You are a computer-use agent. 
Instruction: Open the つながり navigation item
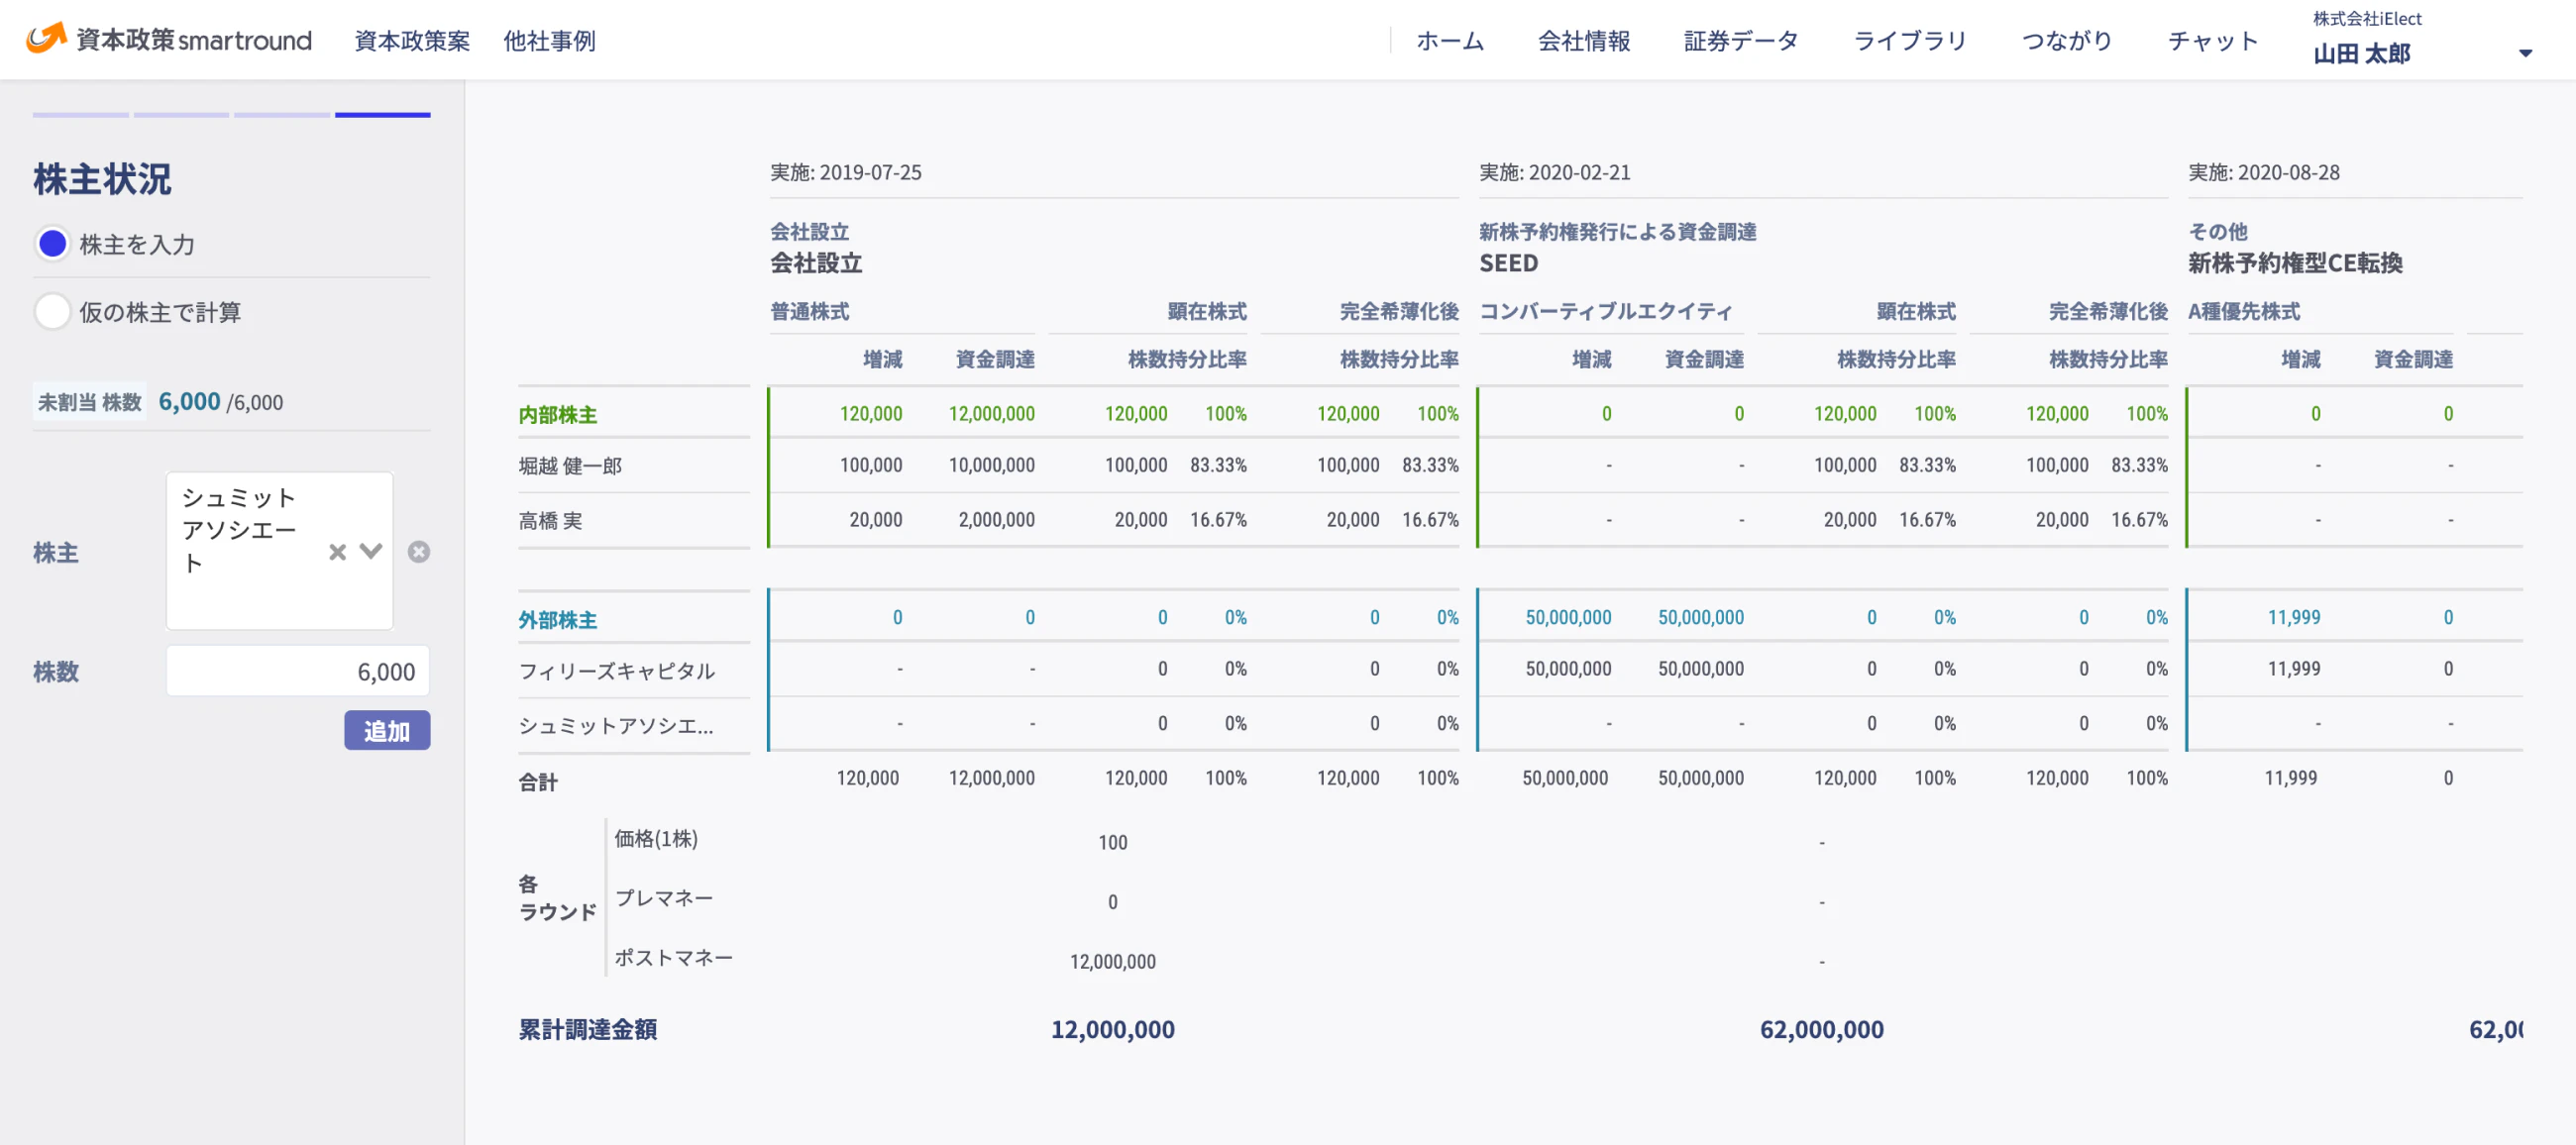pos(2067,41)
